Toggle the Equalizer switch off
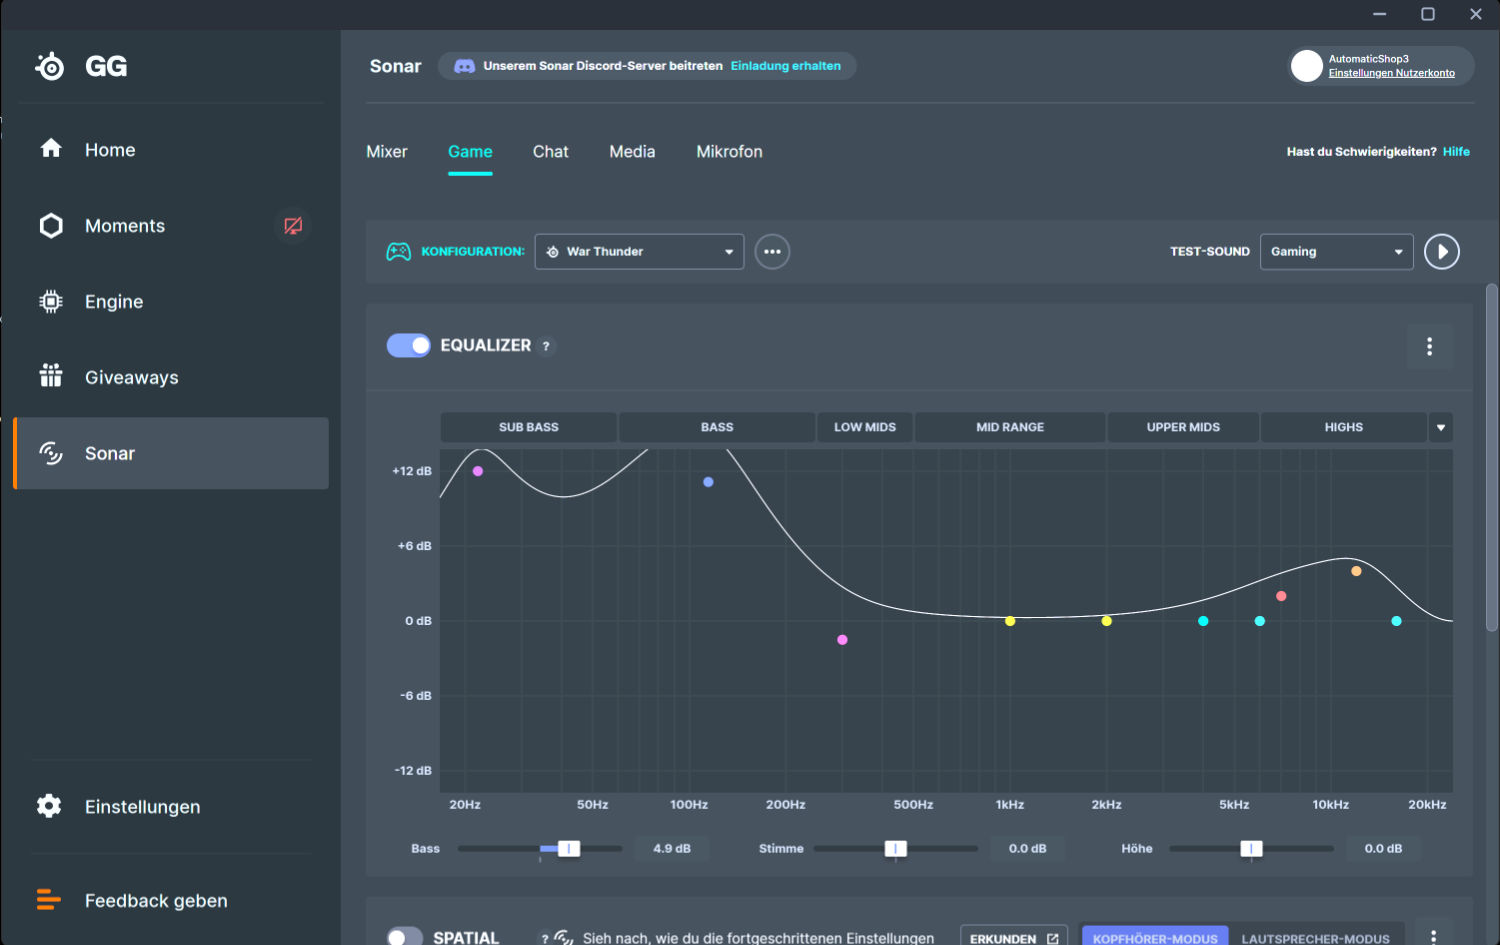Image resolution: width=1500 pixels, height=945 pixels. pyautogui.click(x=409, y=345)
